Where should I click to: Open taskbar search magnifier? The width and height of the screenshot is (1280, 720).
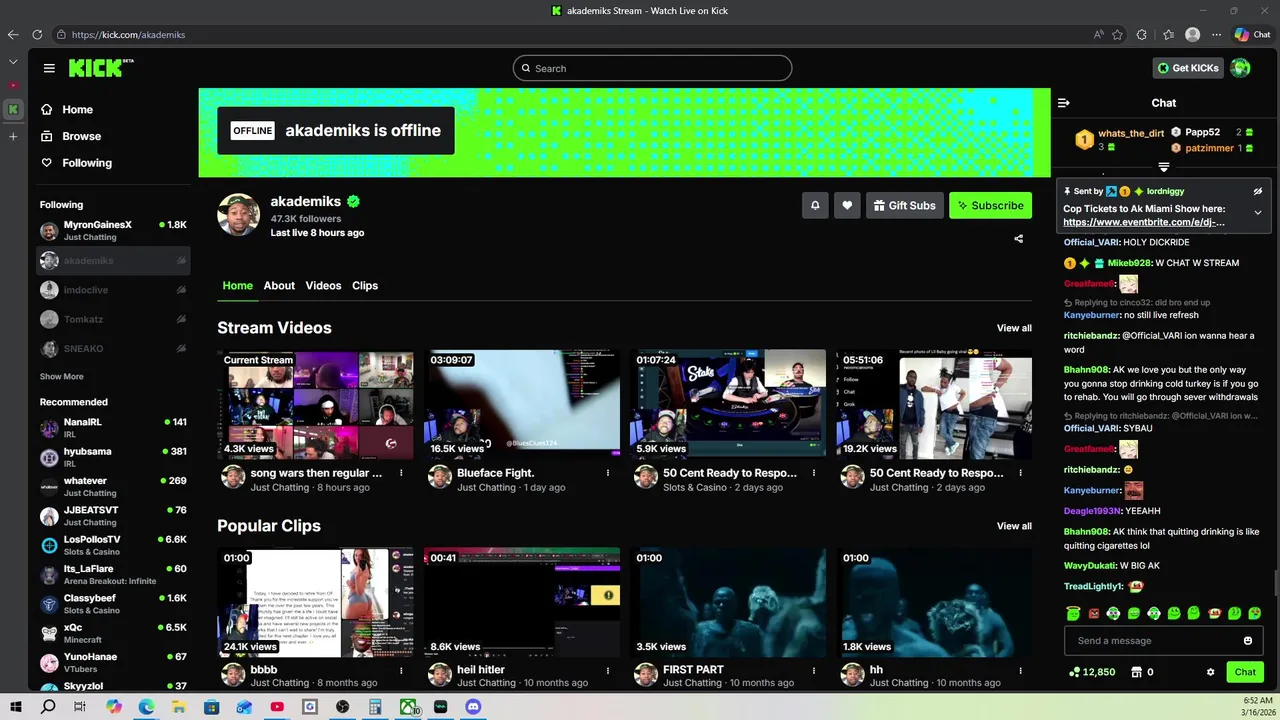(48, 707)
